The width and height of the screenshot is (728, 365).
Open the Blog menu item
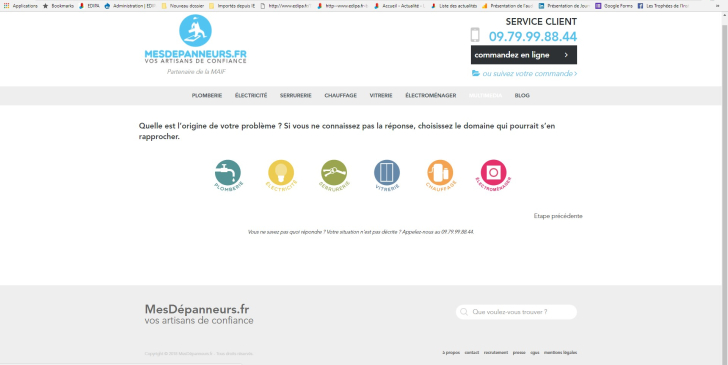[522, 96]
